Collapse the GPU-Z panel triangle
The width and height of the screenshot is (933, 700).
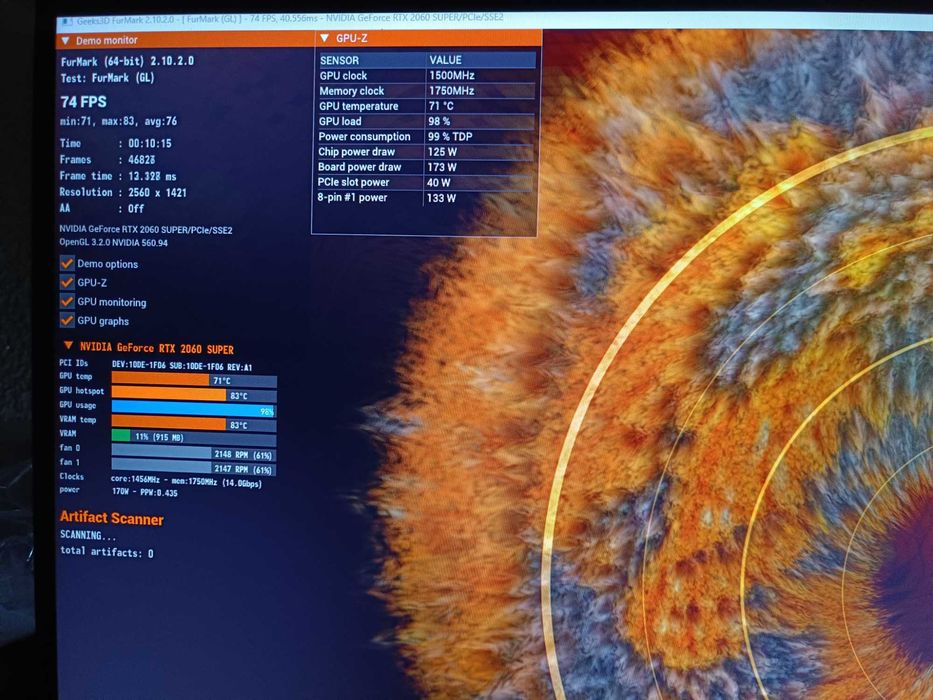324,38
